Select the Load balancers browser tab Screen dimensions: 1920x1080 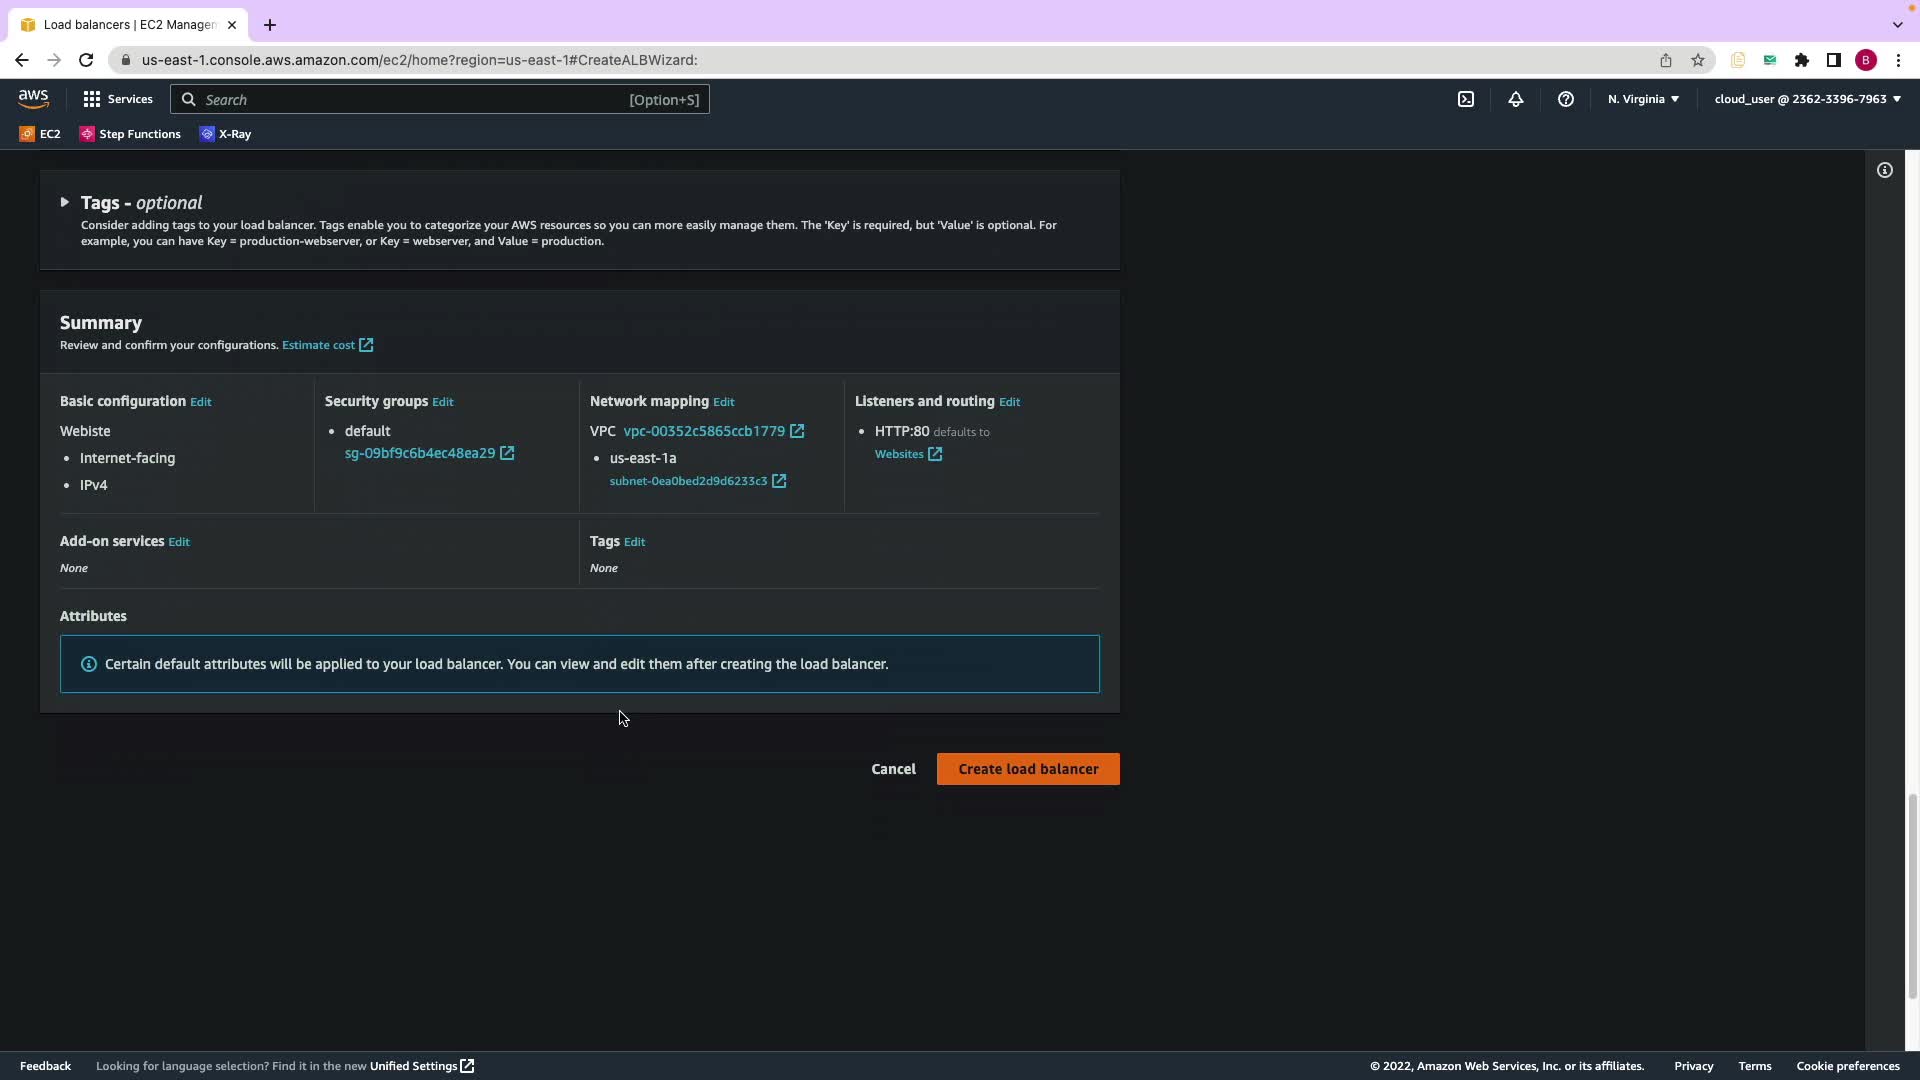pos(128,24)
